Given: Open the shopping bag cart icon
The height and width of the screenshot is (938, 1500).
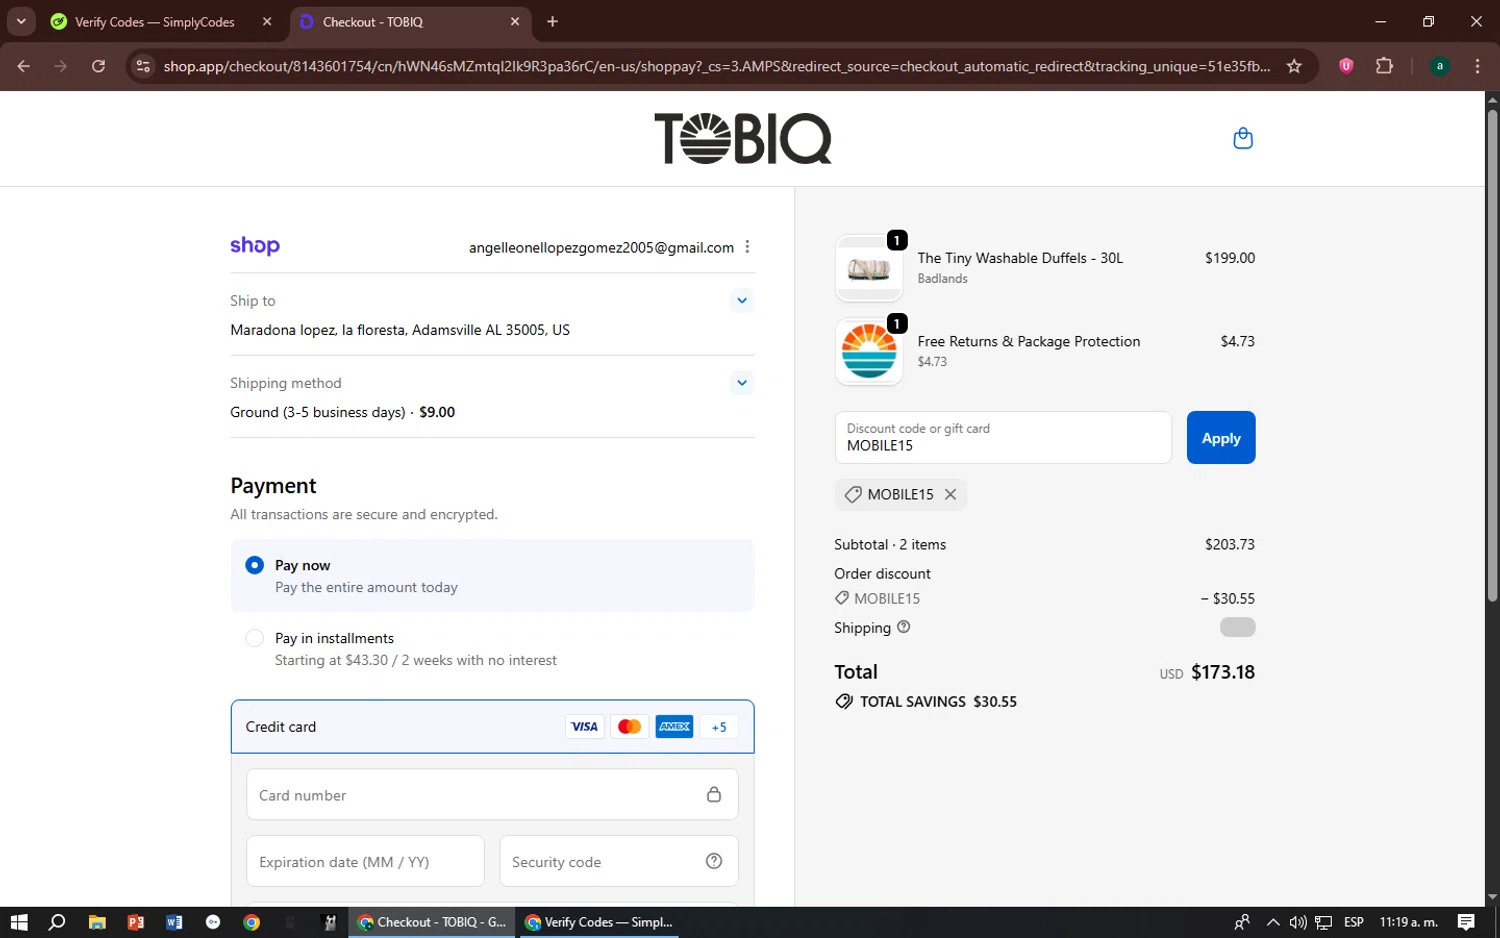Looking at the screenshot, I should (x=1243, y=138).
